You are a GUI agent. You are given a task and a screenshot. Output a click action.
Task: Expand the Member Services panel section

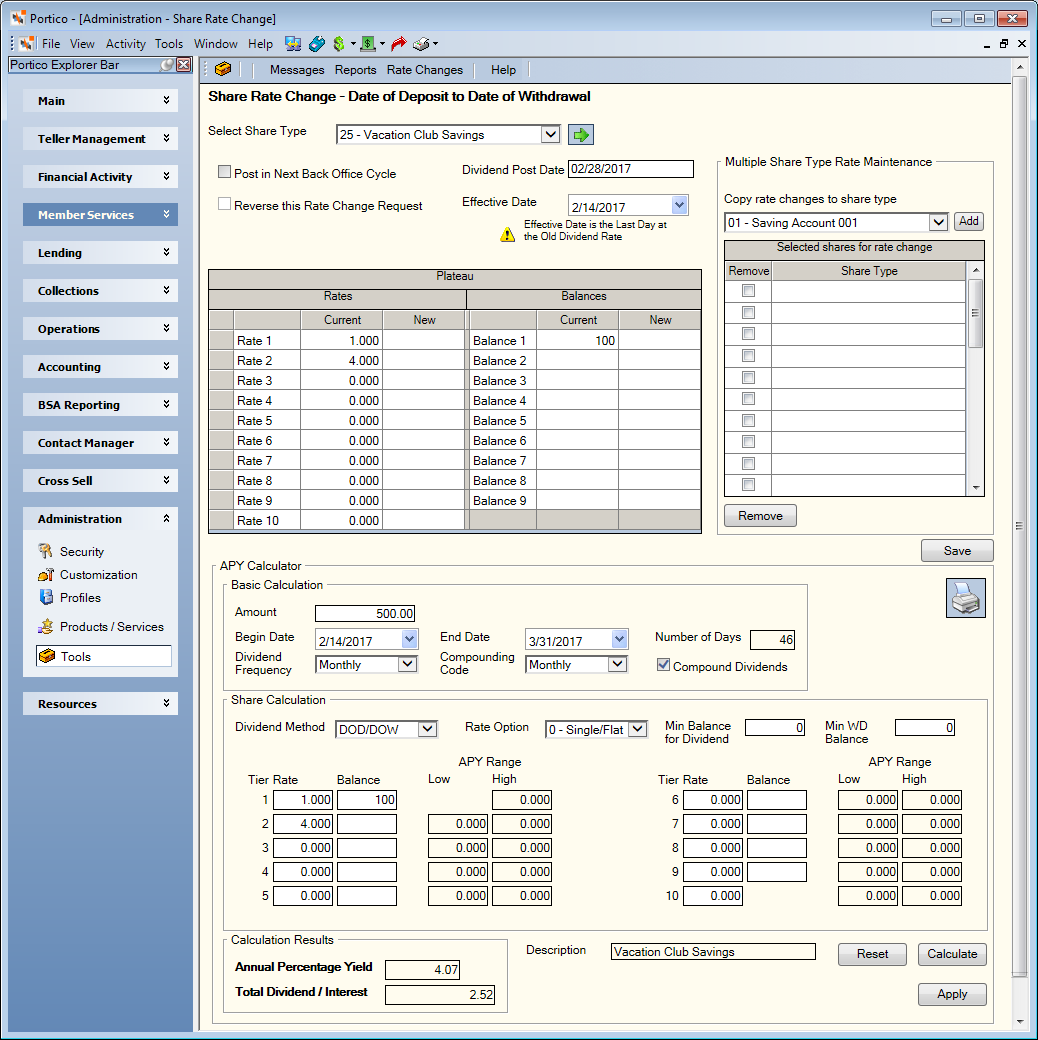point(100,215)
